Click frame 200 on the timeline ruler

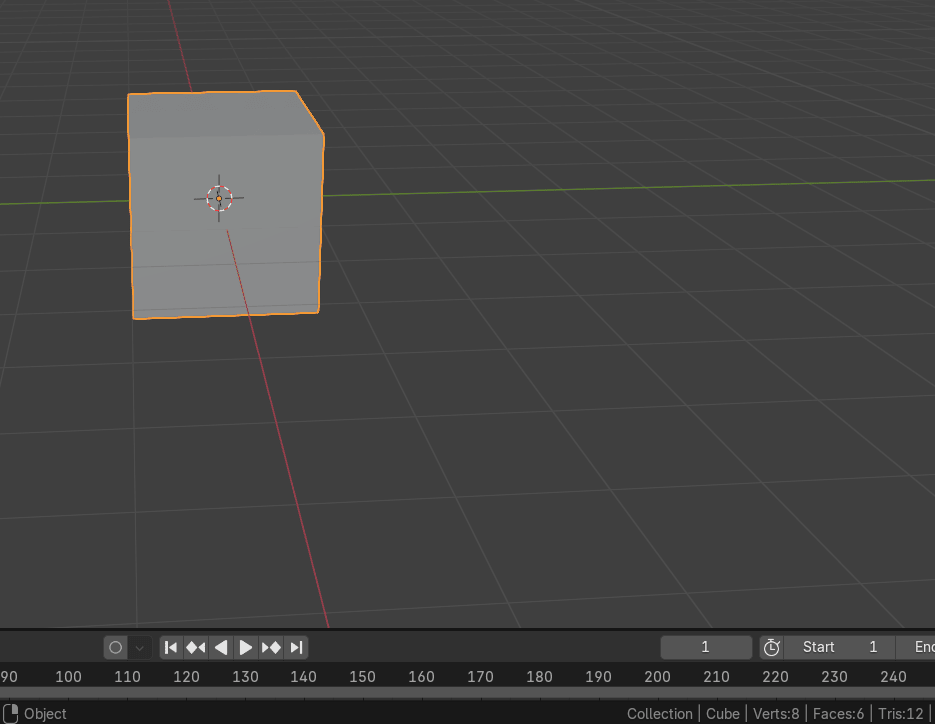[x=657, y=677]
